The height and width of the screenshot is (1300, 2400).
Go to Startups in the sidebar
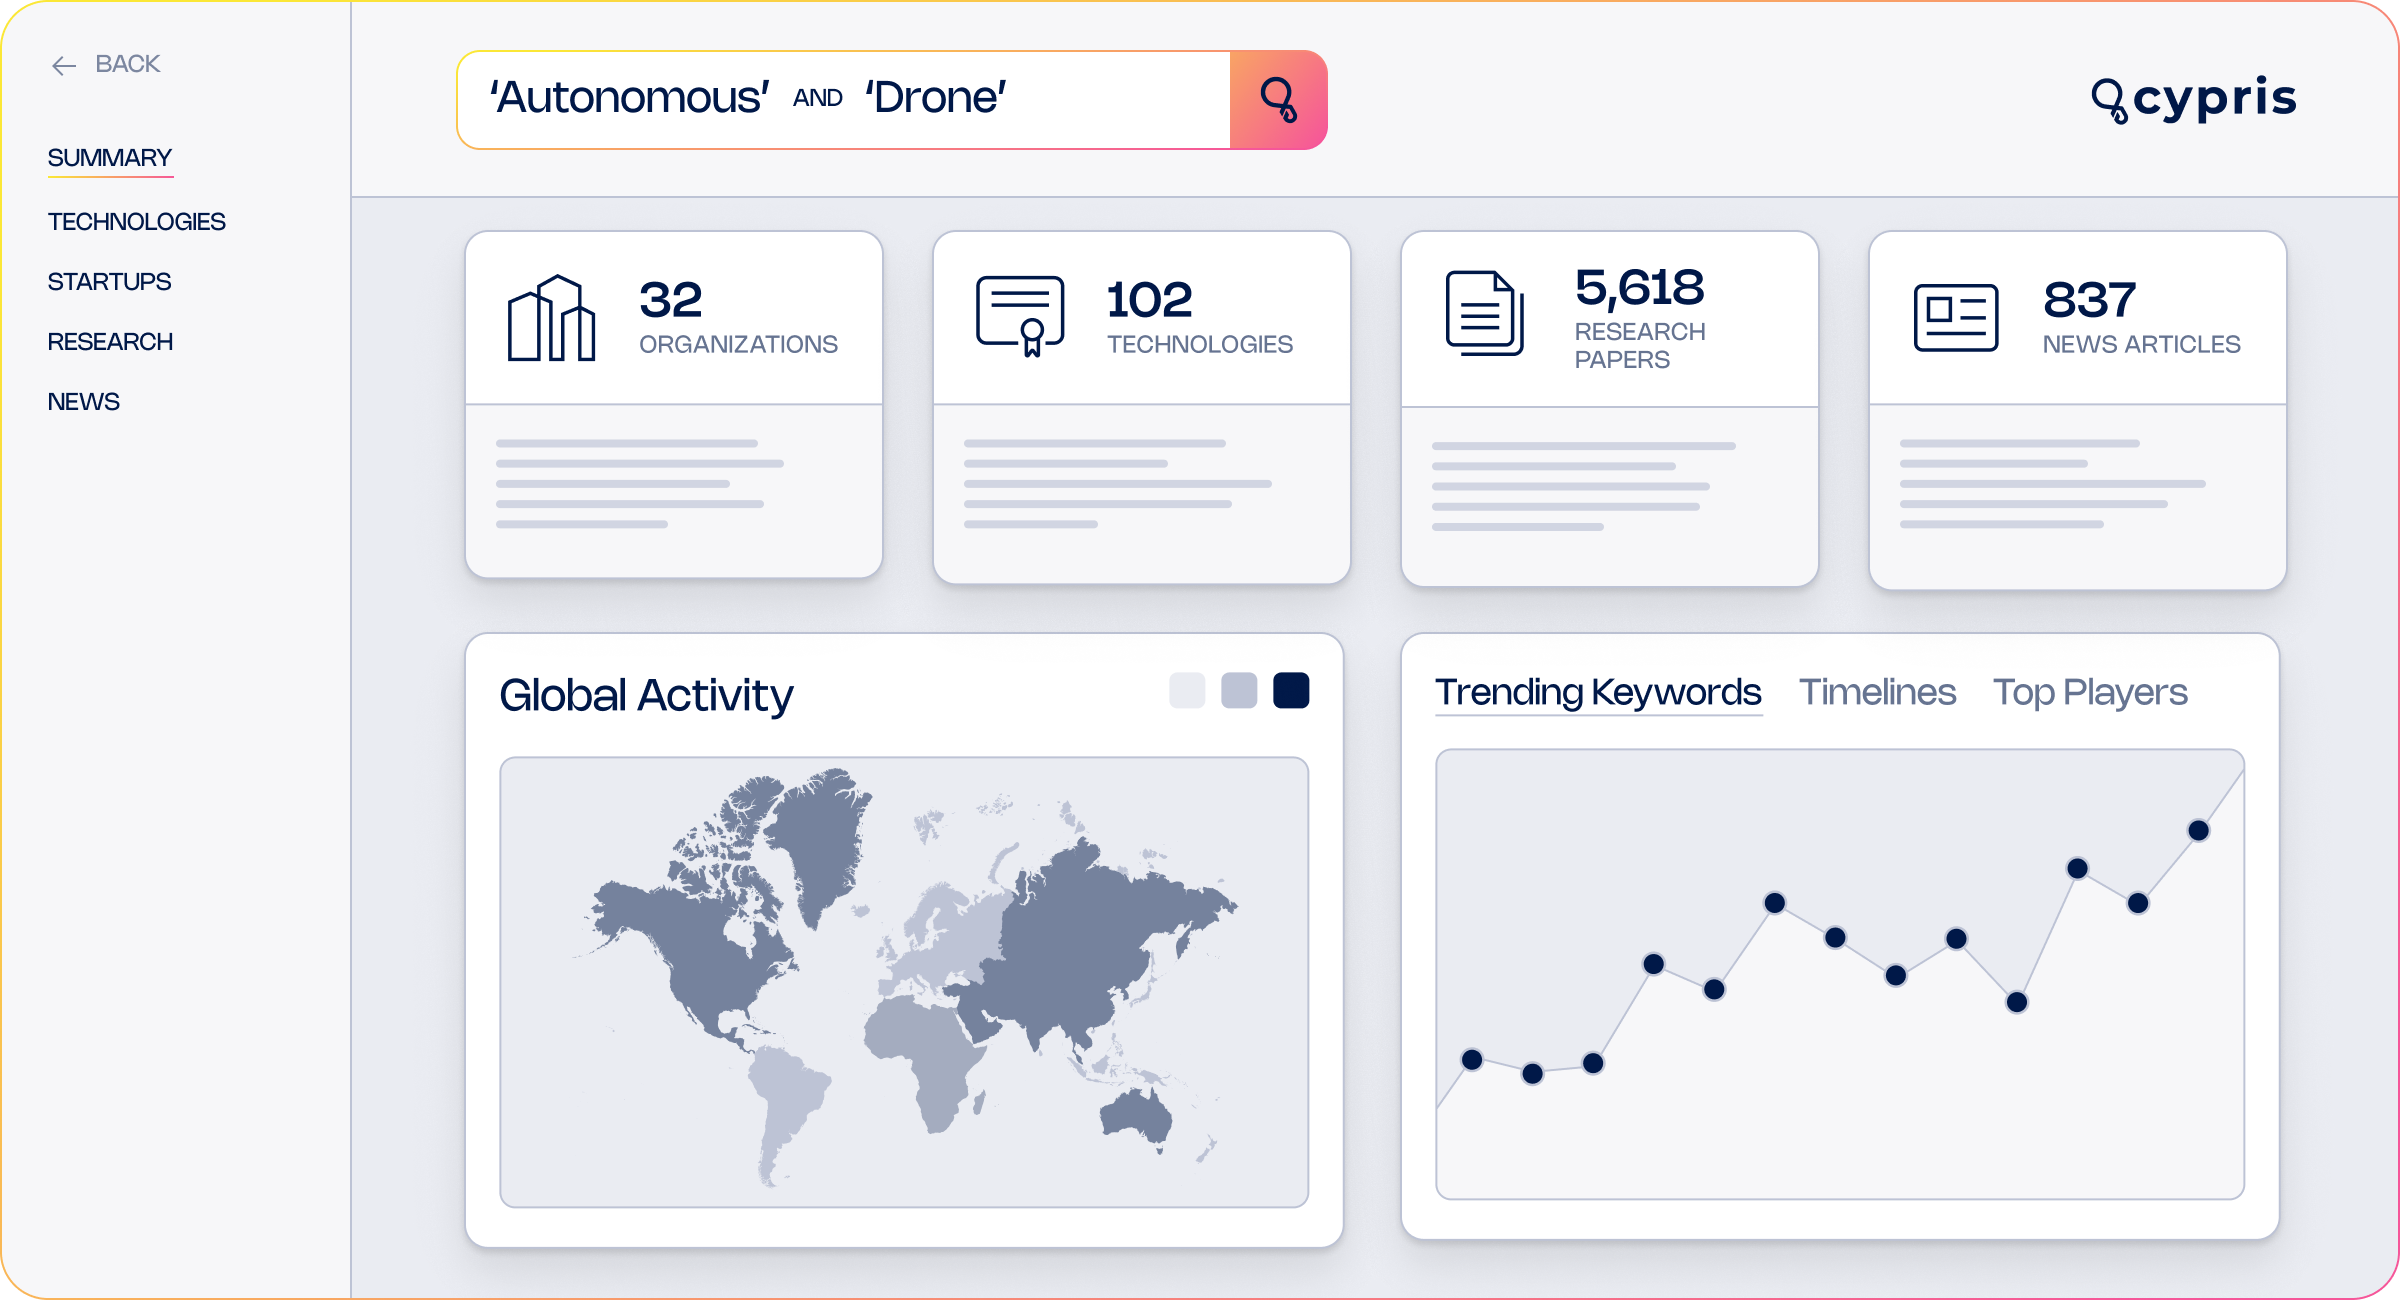pyautogui.click(x=110, y=282)
